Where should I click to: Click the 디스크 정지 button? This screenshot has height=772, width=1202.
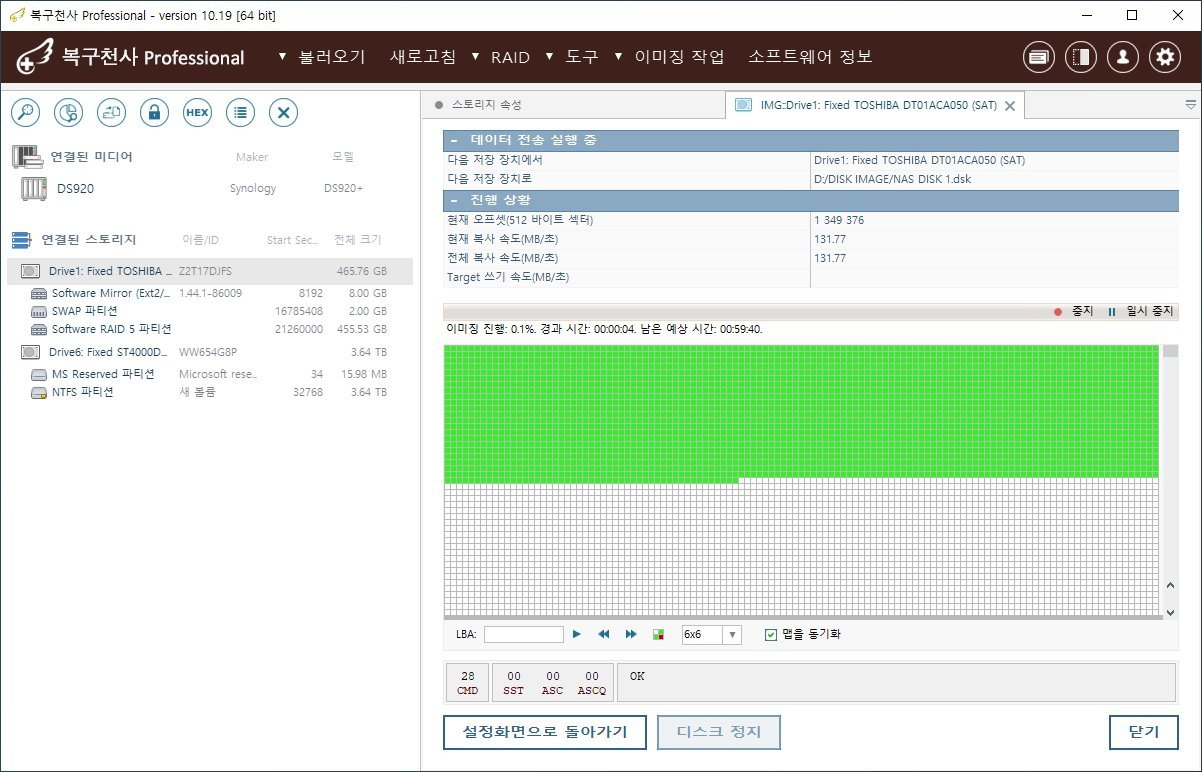[718, 732]
